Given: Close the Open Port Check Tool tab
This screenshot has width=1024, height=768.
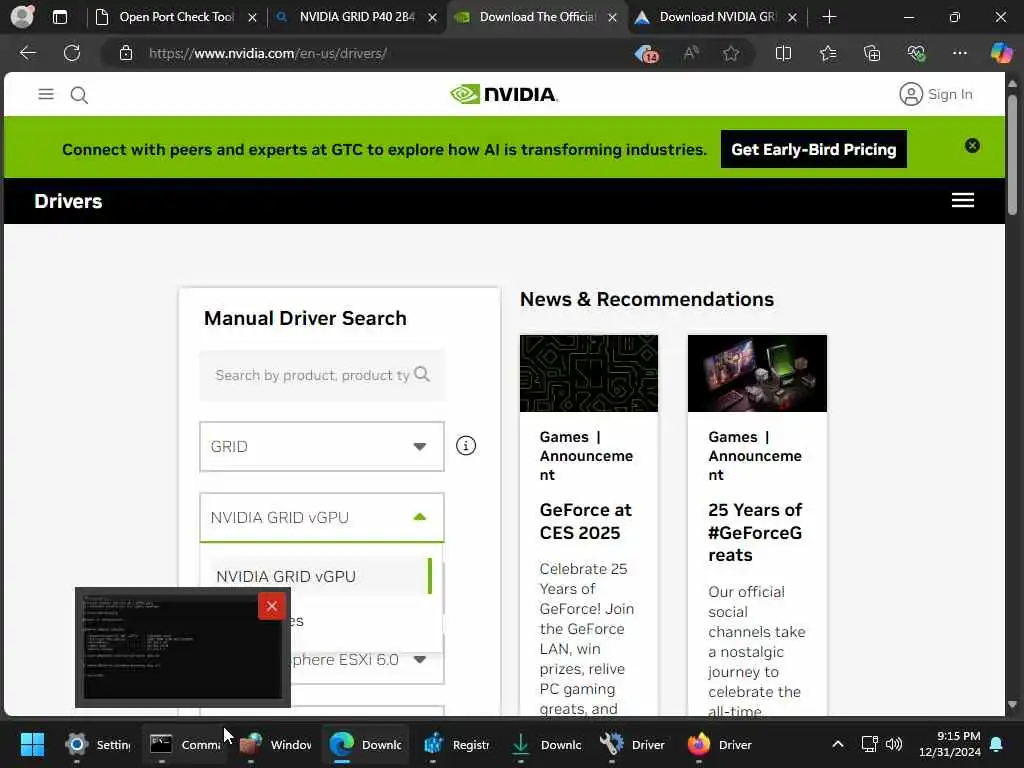Looking at the screenshot, I should click(x=252, y=18).
